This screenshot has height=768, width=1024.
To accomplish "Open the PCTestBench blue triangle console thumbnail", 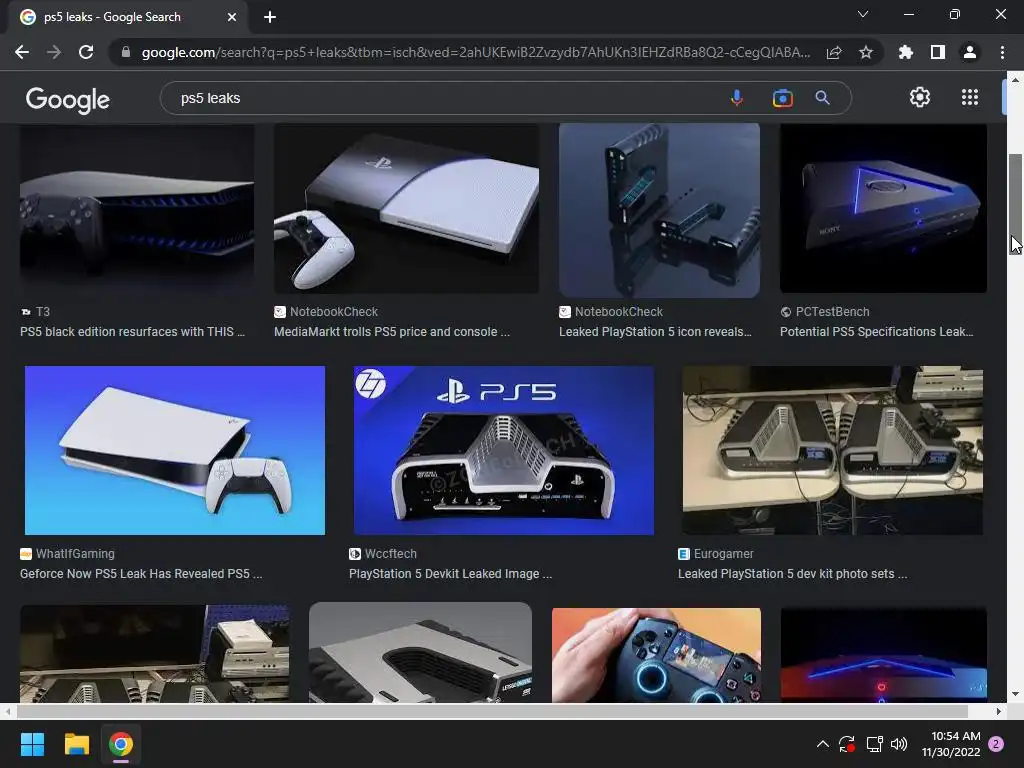I will click(x=883, y=208).
